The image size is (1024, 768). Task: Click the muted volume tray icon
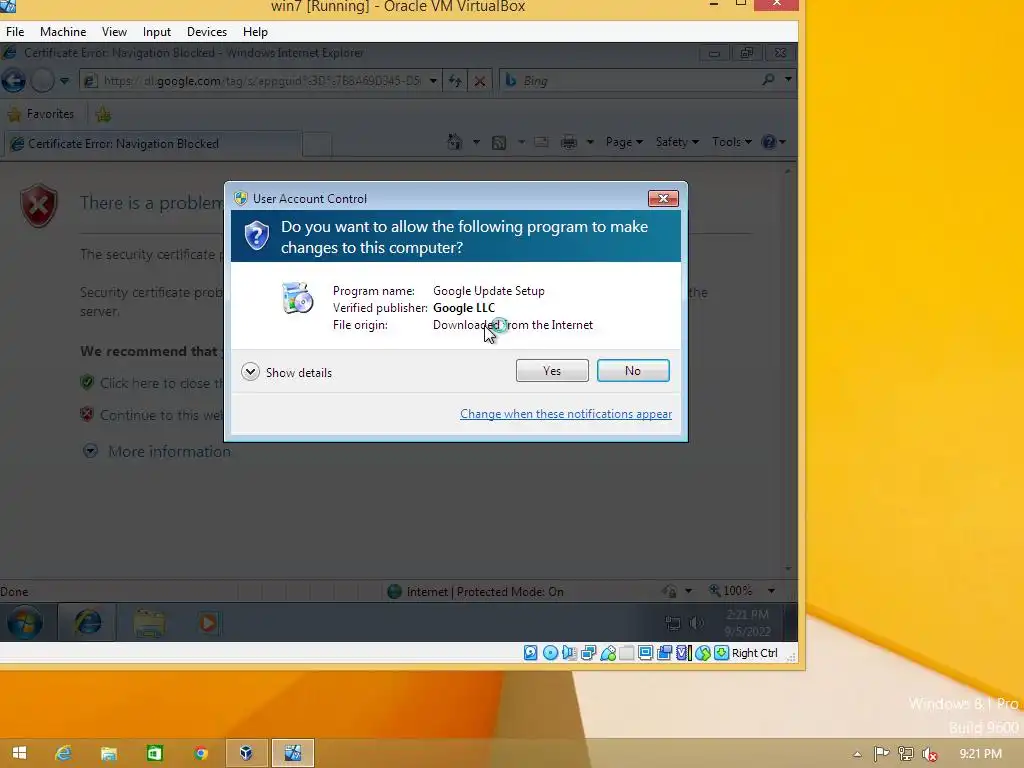click(x=929, y=754)
